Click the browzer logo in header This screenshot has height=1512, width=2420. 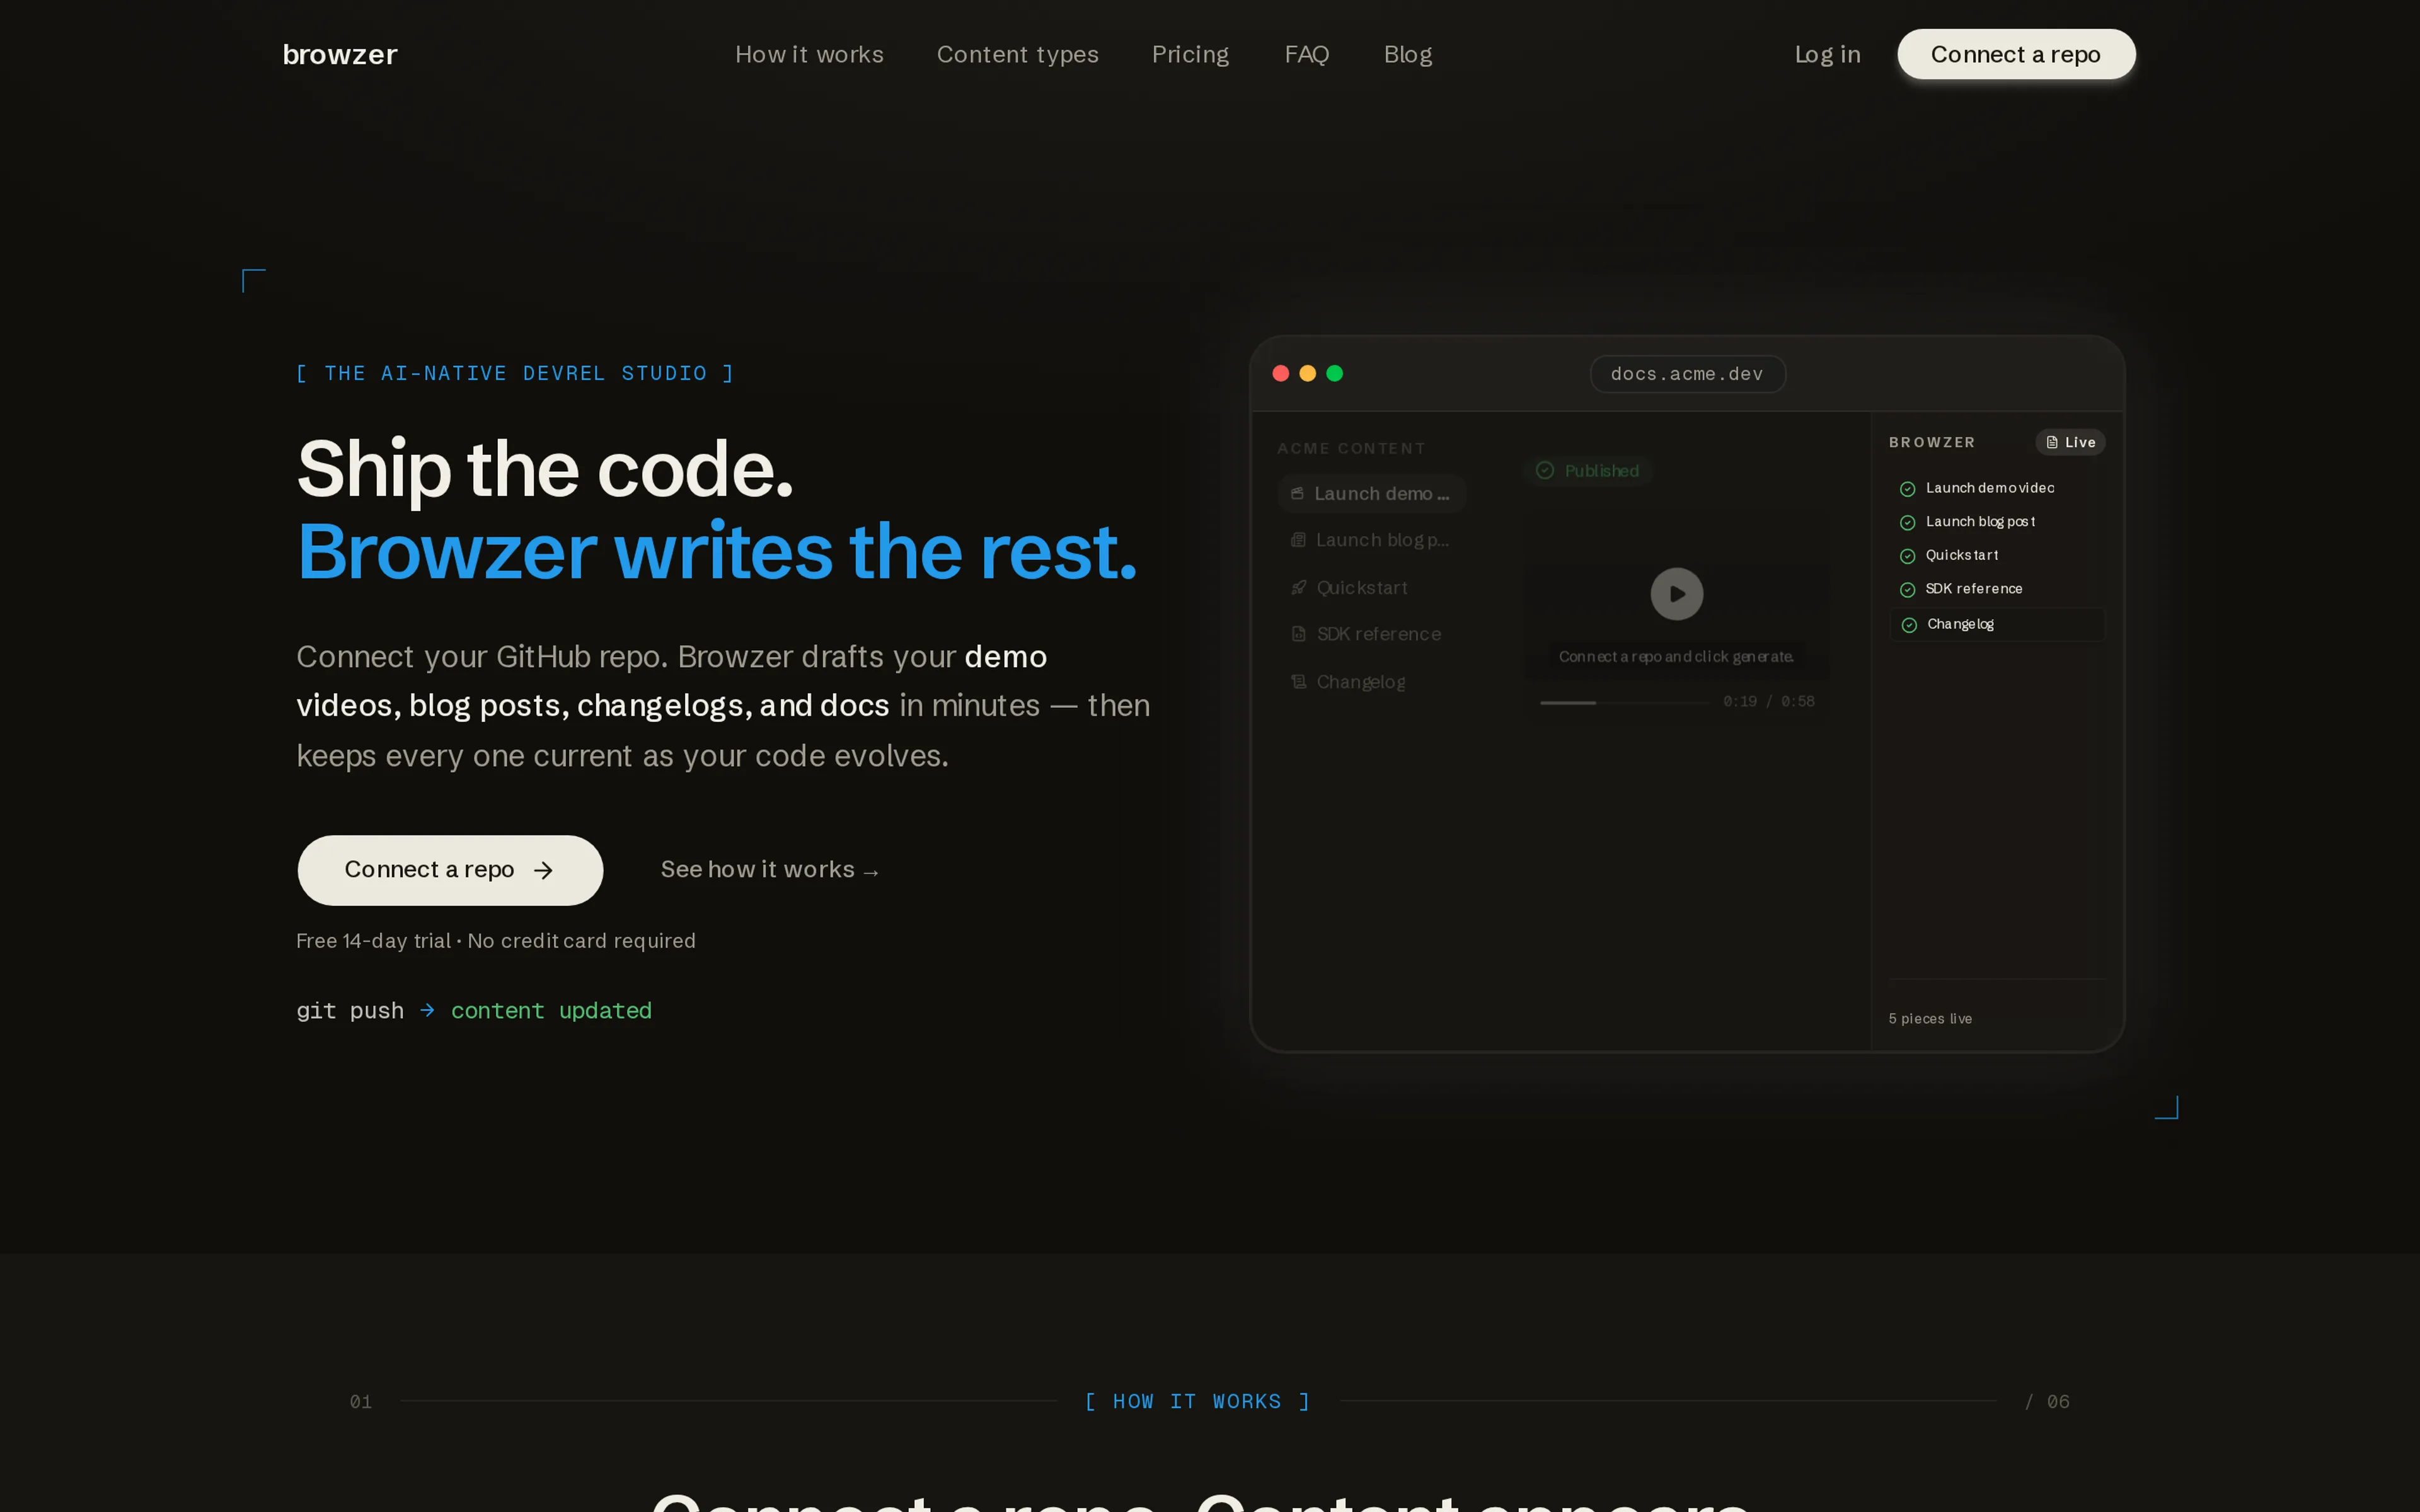pos(340,54)
